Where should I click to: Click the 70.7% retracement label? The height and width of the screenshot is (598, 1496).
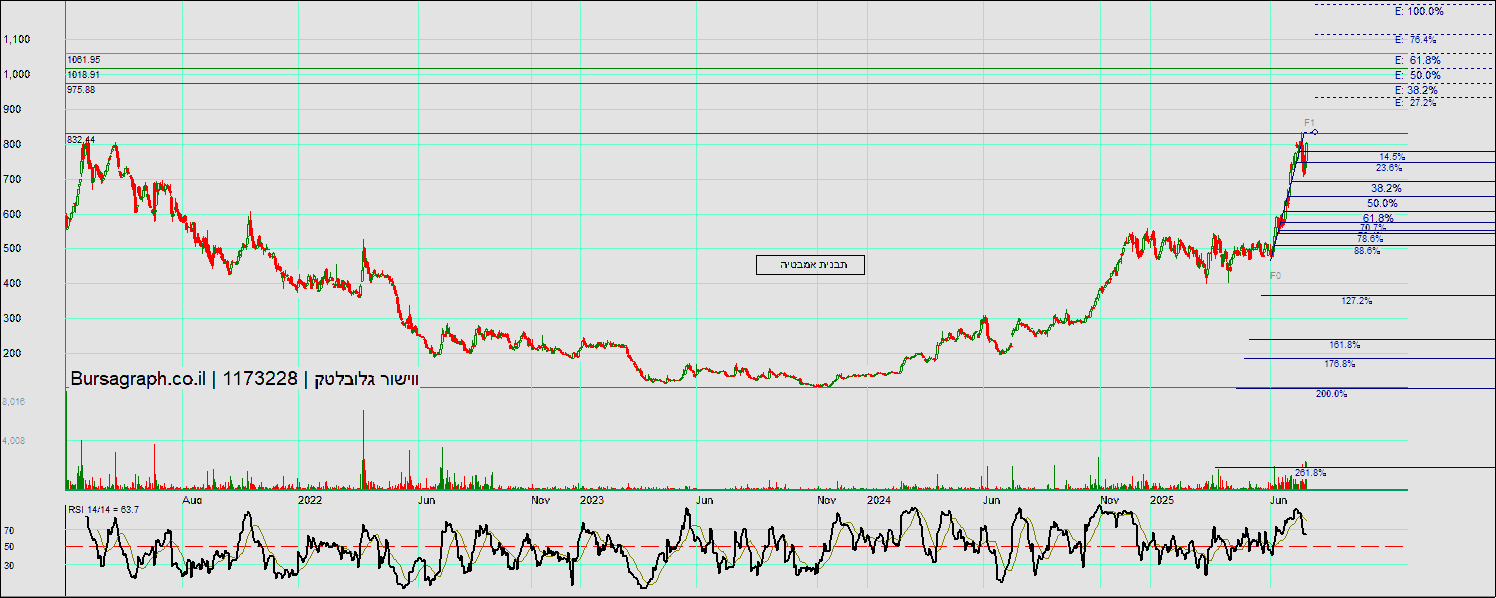tap(1372, 228)
